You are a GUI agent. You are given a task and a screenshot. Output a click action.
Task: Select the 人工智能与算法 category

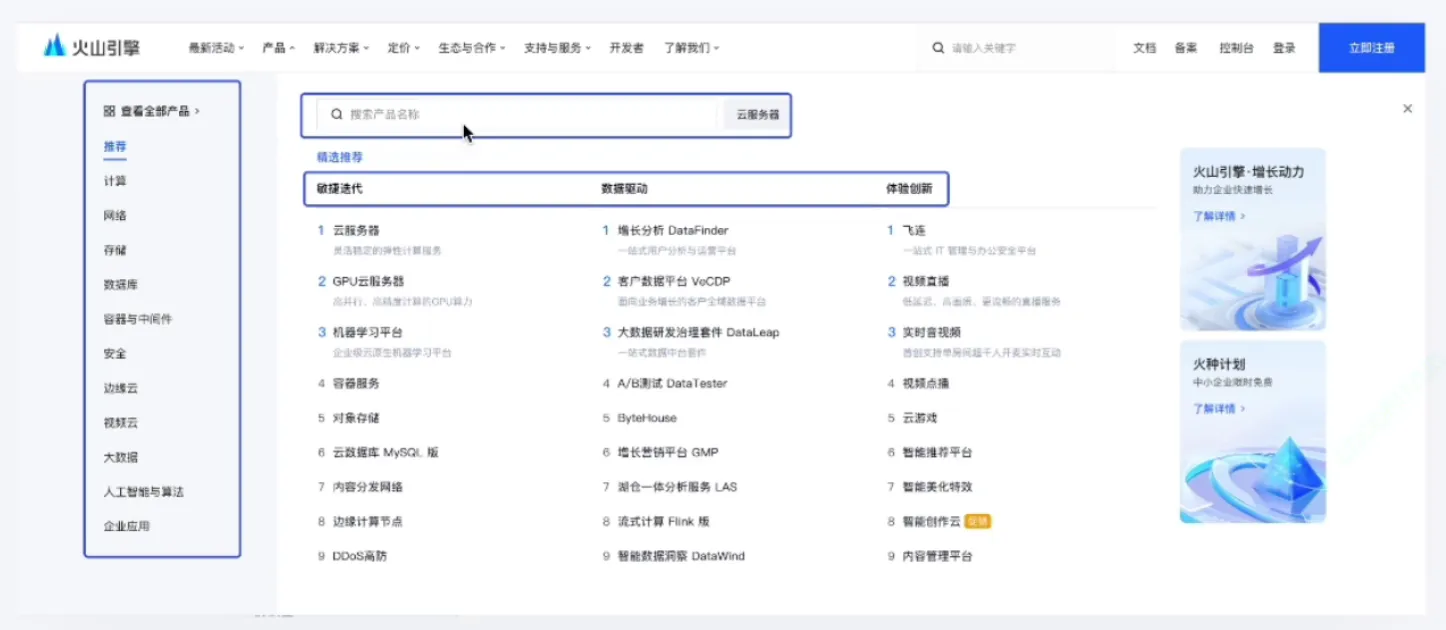click(x=144, y=491)
